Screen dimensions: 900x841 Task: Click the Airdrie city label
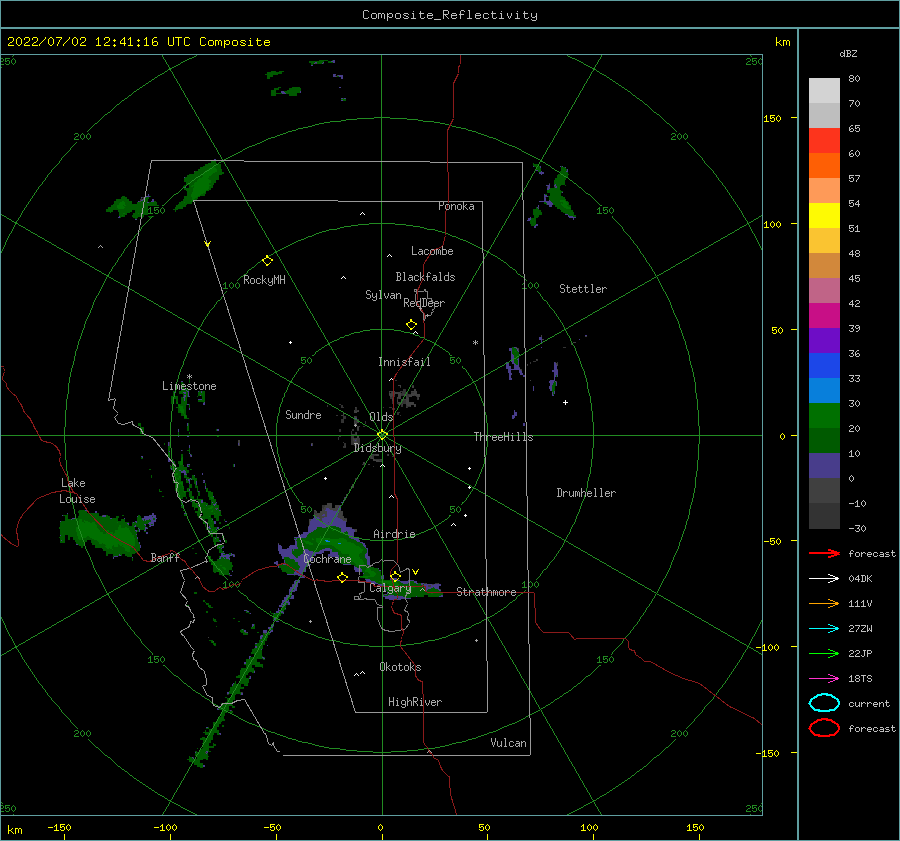[x=394, y=534]
